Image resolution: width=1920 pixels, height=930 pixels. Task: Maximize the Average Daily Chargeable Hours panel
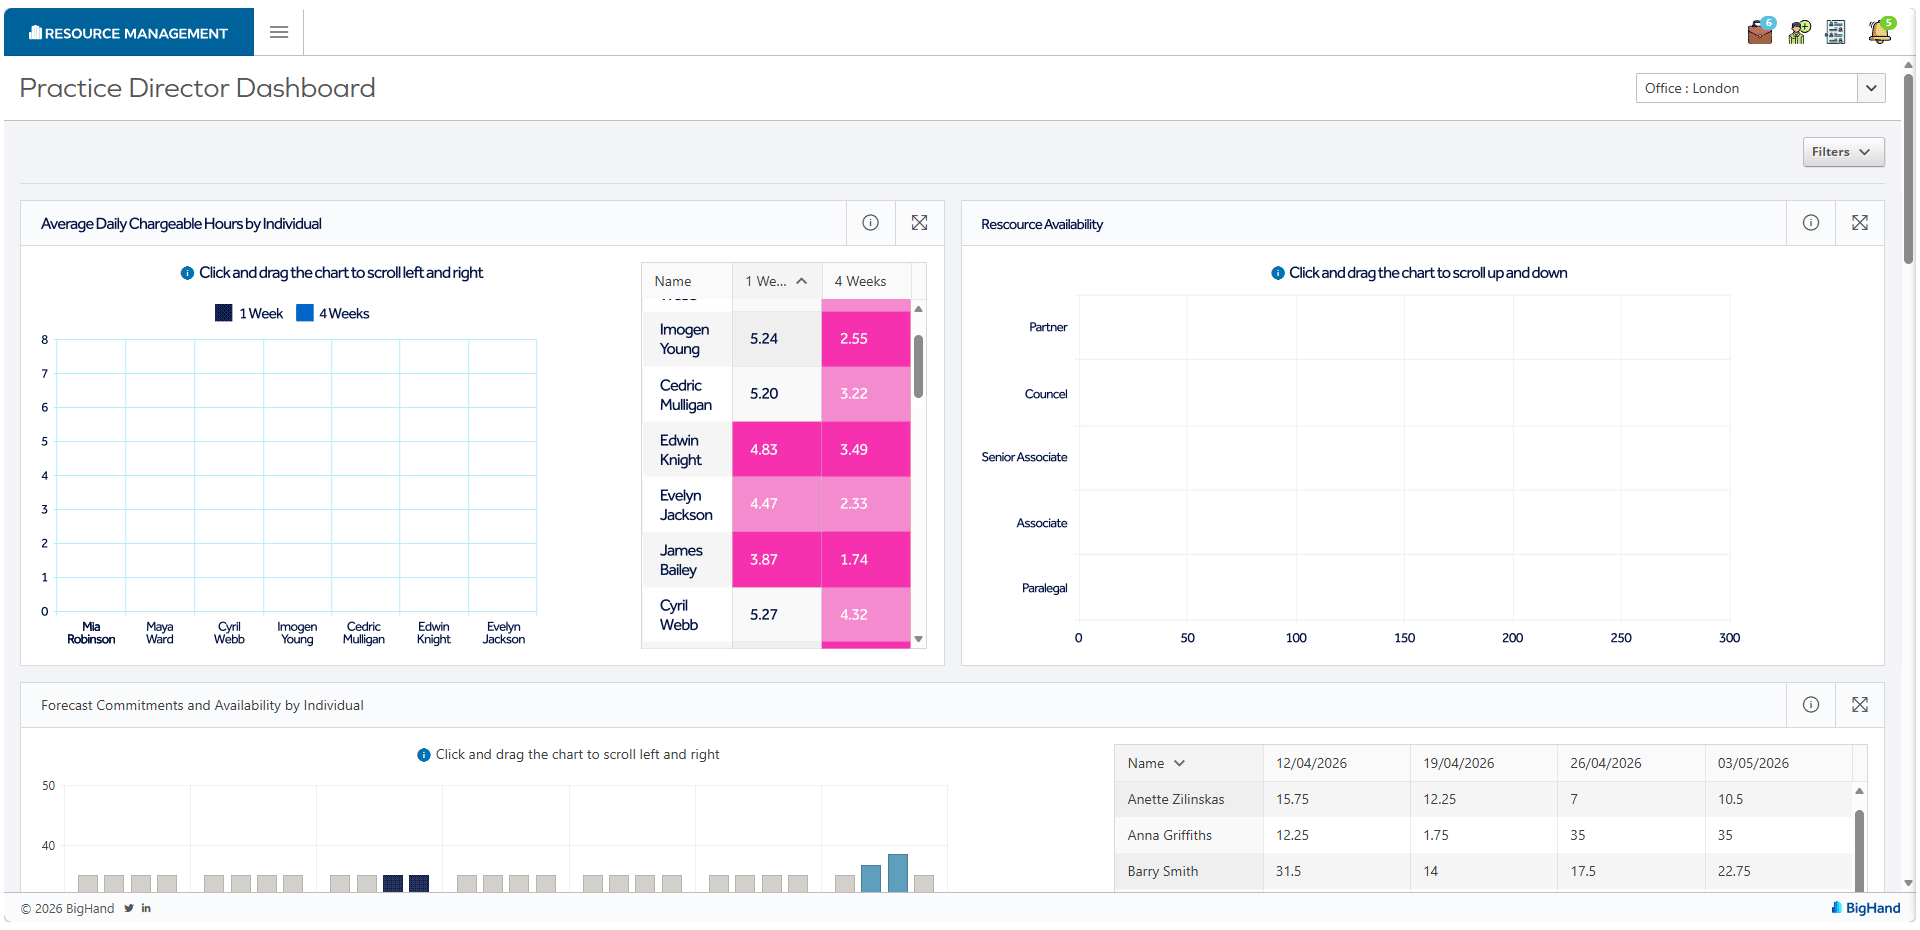click(x=920, y=223)
